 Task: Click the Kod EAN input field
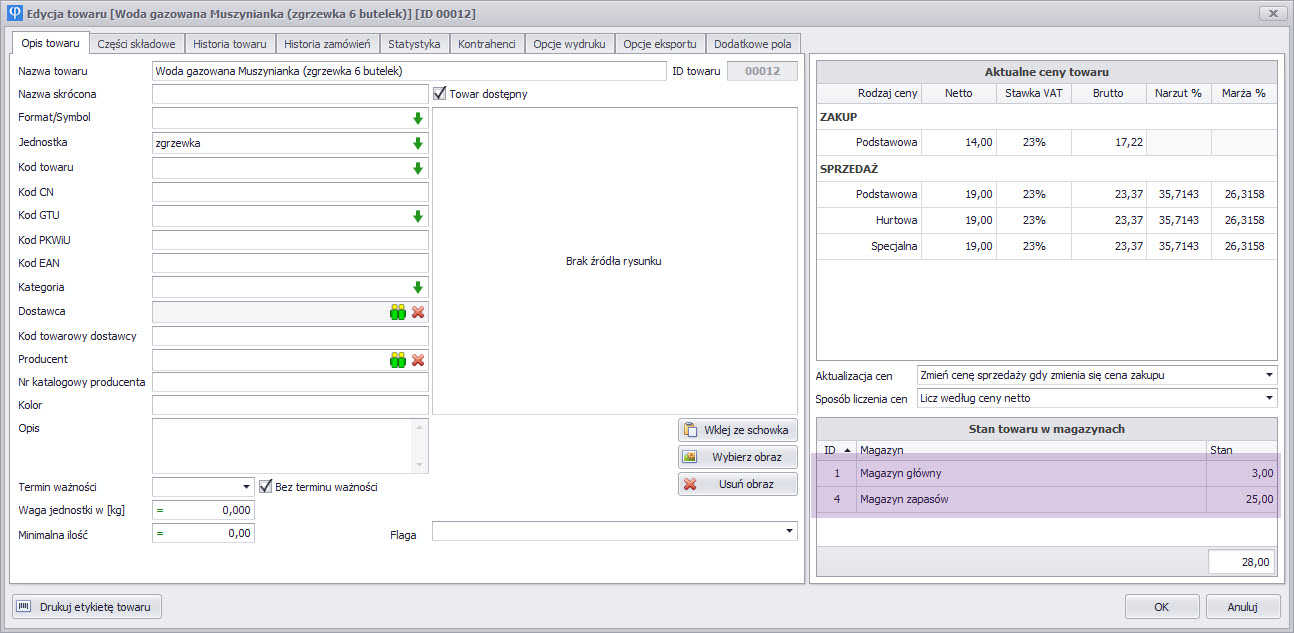[290, 264]
